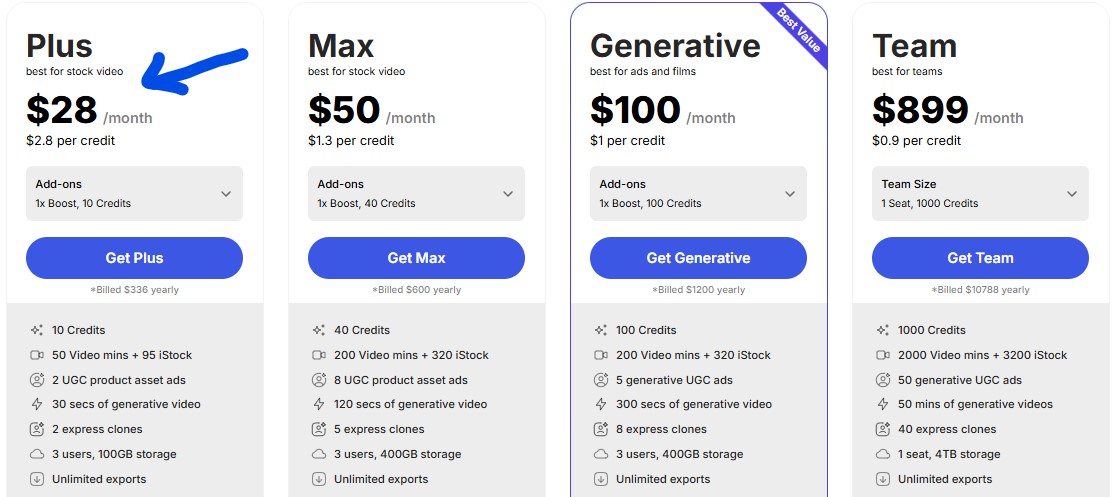Click the UGC ads icon in Generative plan
The image size is (1116, 497).
602,380
